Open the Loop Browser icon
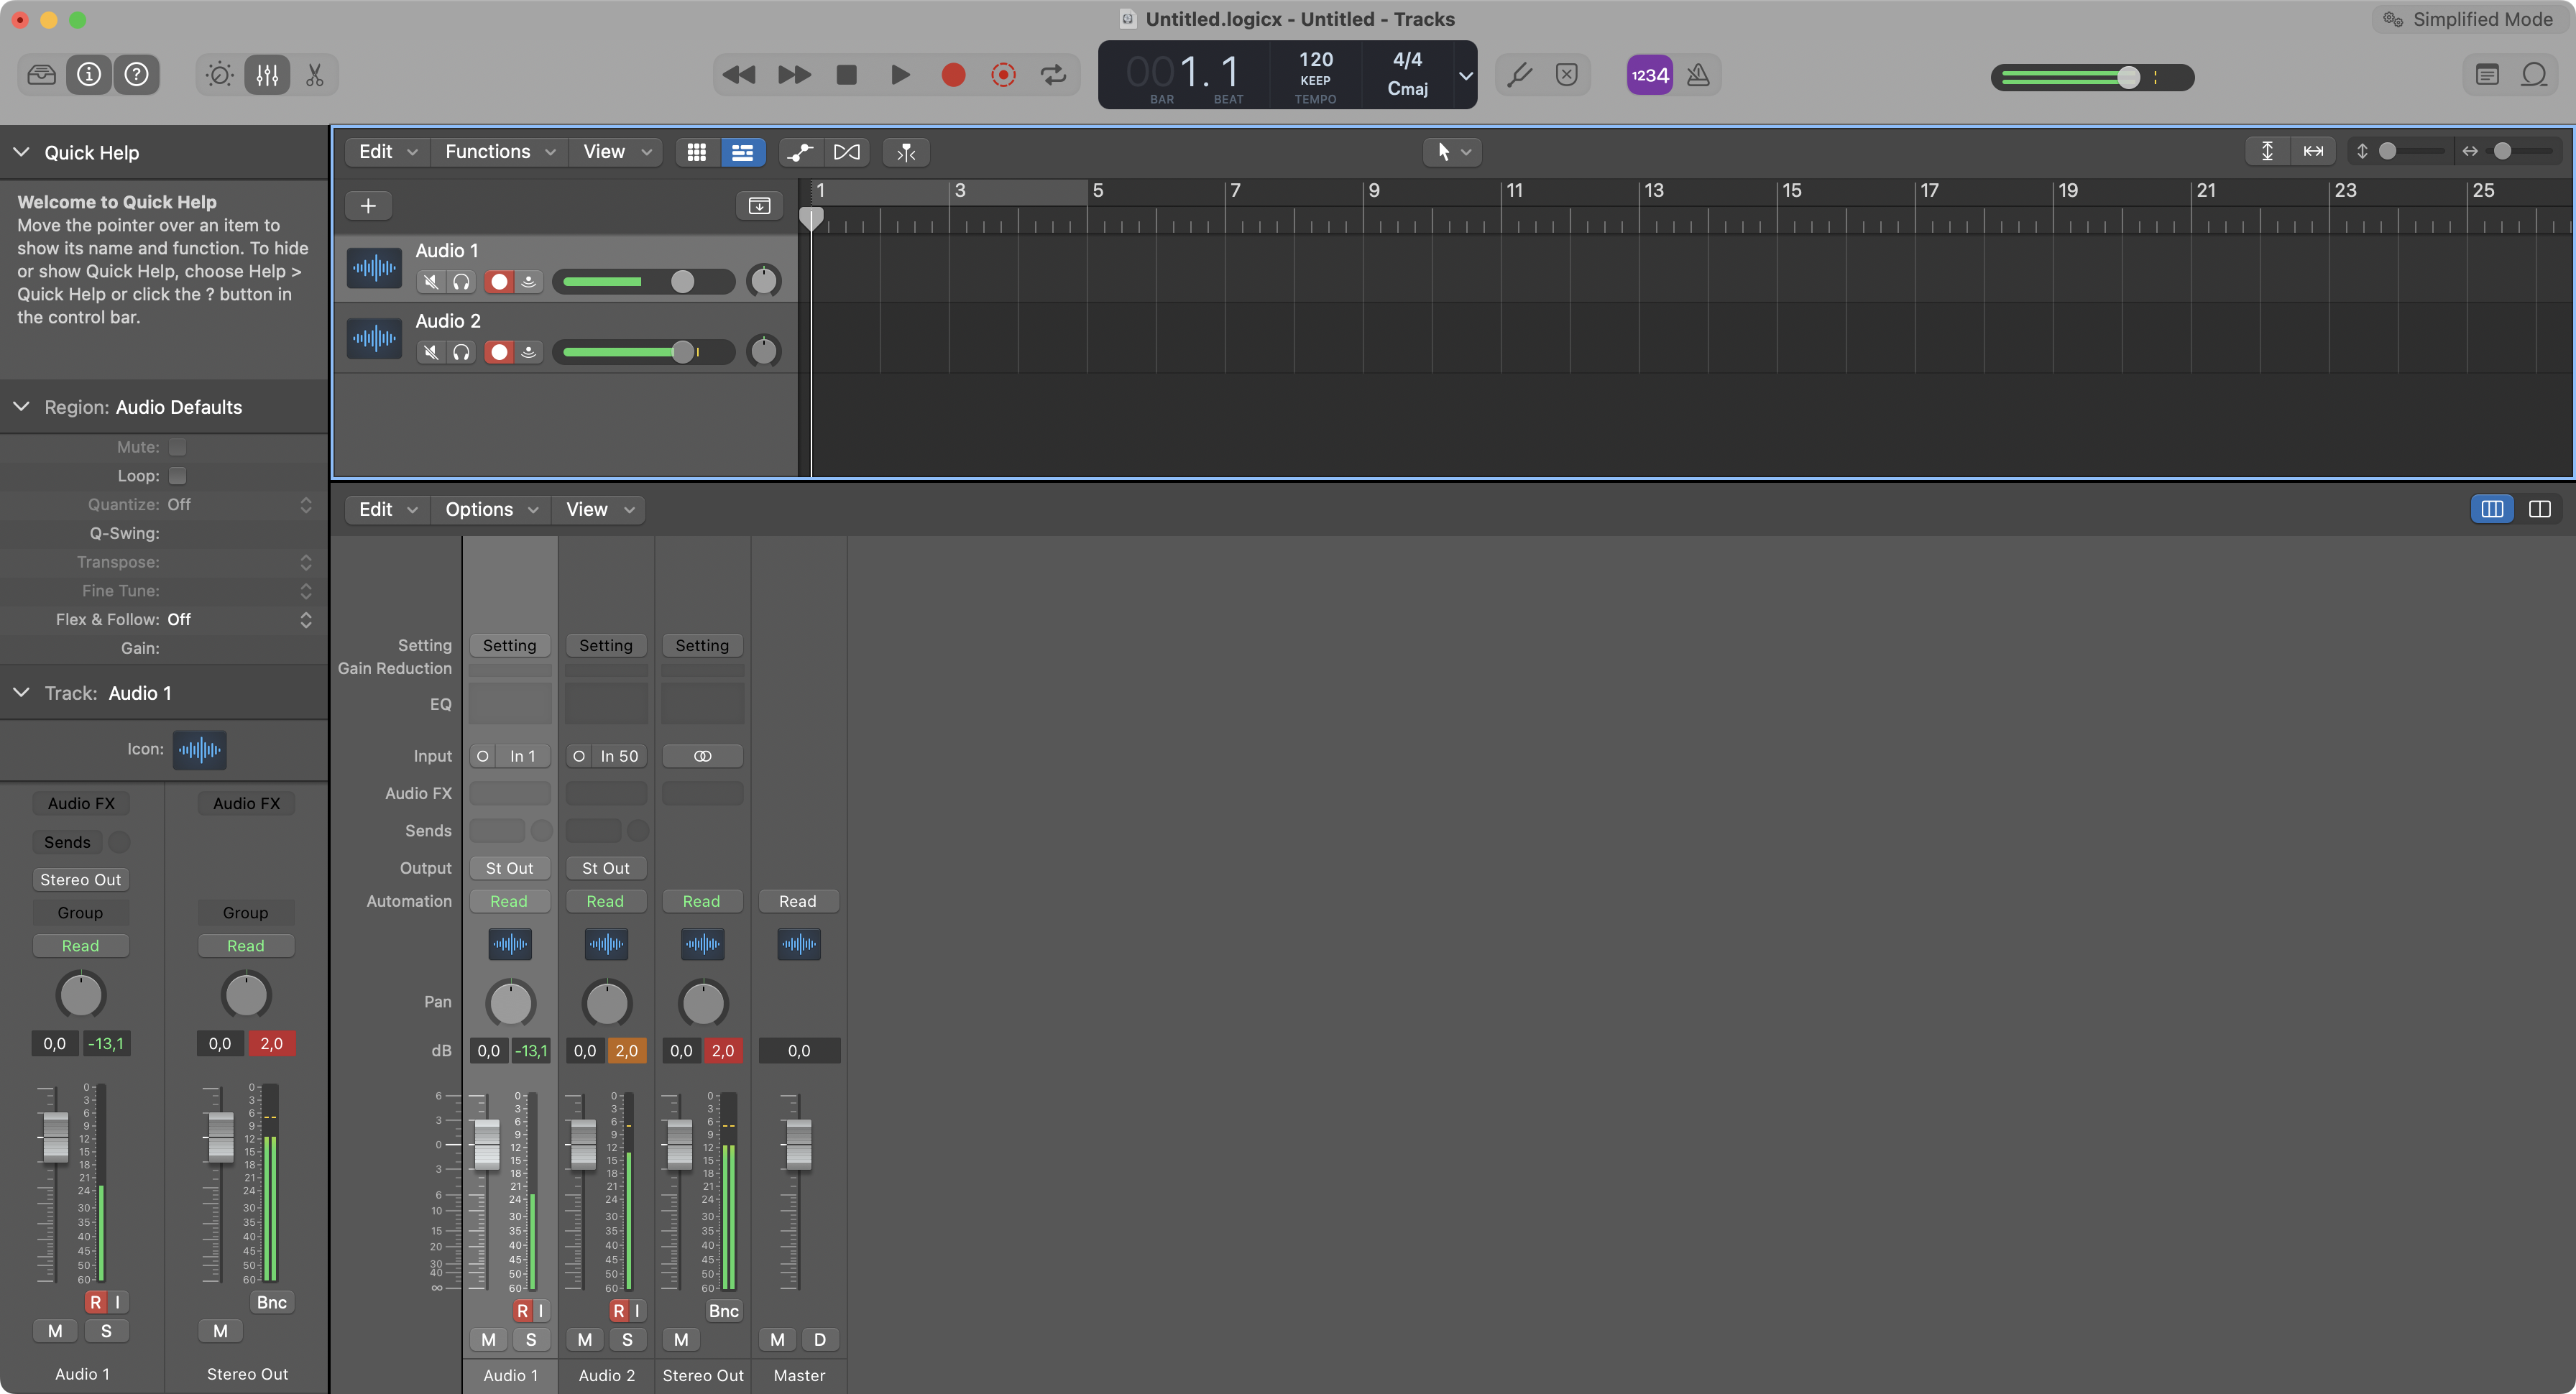Image resolution: width=2576 pixels, height=1394 pixels. 2534,75
